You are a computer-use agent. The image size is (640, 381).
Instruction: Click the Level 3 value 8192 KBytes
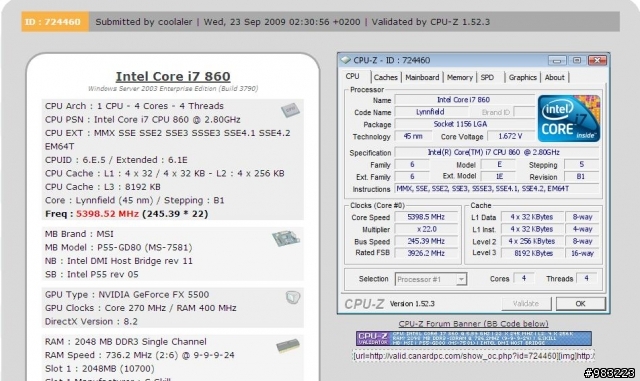pyautogui.click(x=533, y=253)
